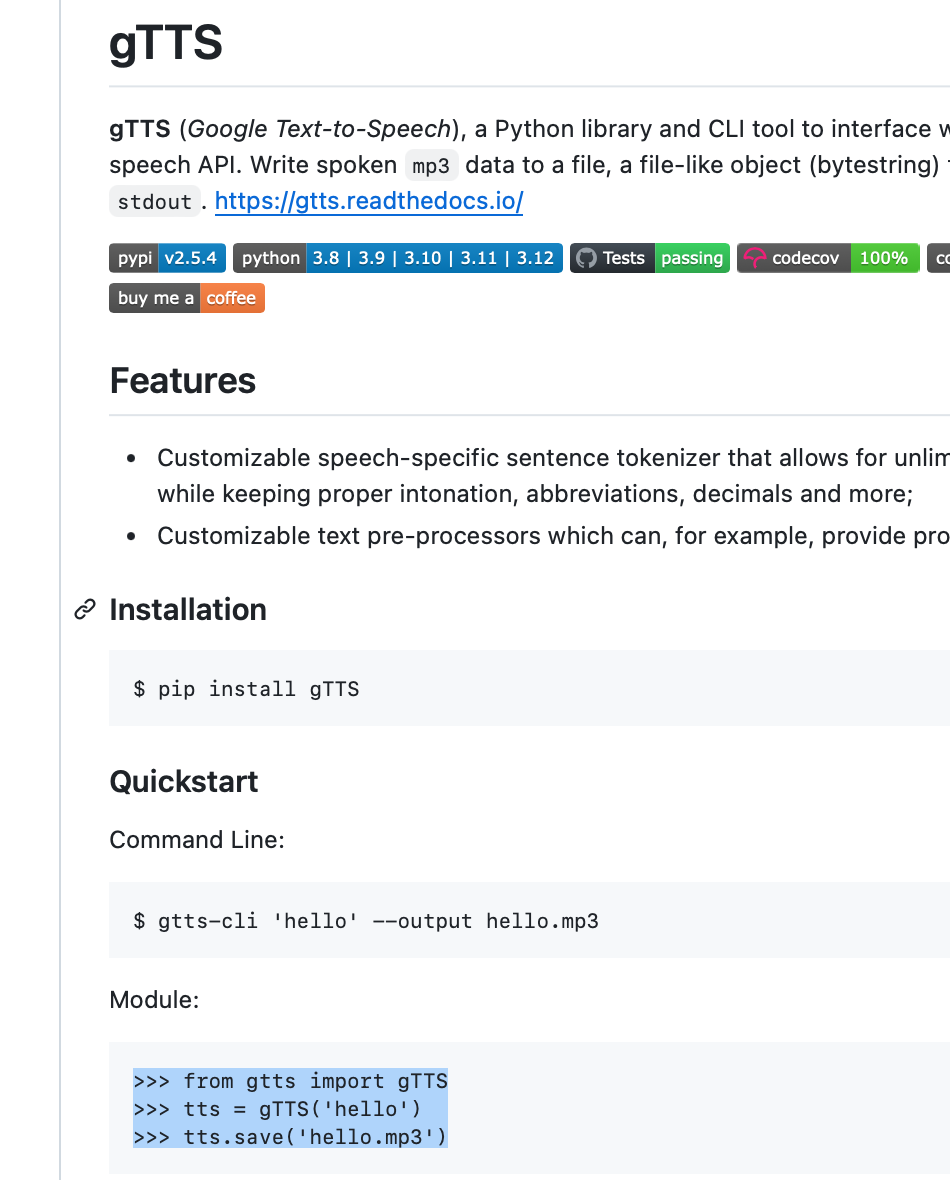
Task: Open the python versions badge
Action: coord(397,258)
